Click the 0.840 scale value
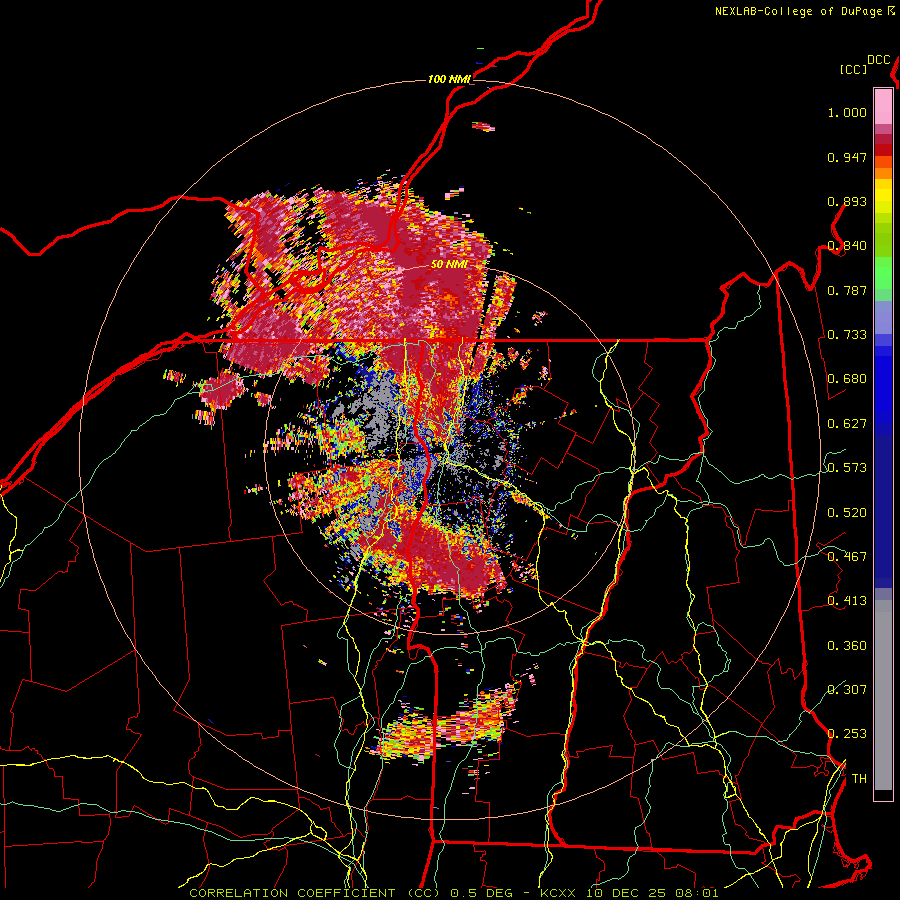 coord(847,246)
